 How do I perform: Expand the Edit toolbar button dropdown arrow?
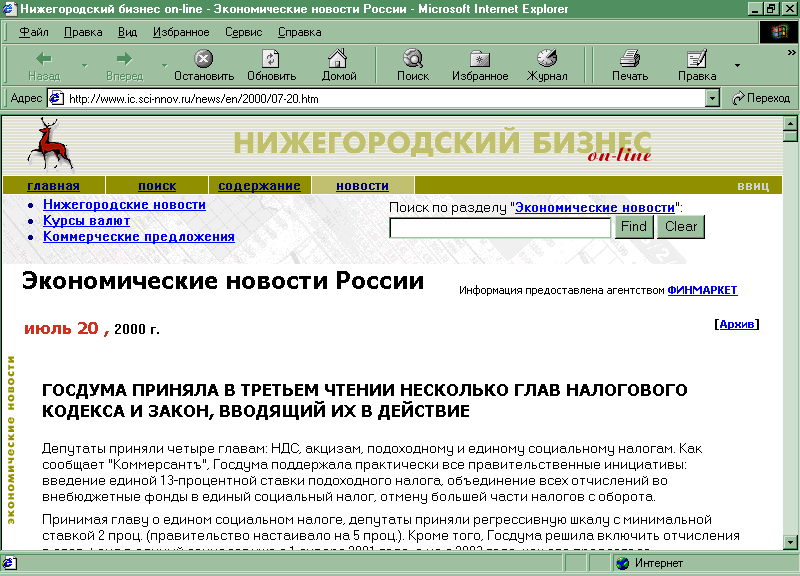point(737,66)
